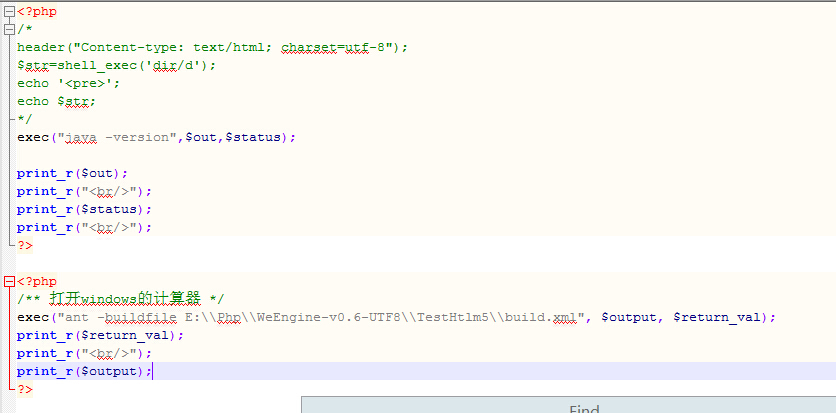
Task: Click the print_r($return_val); line
Action: (x=100, y=335)
